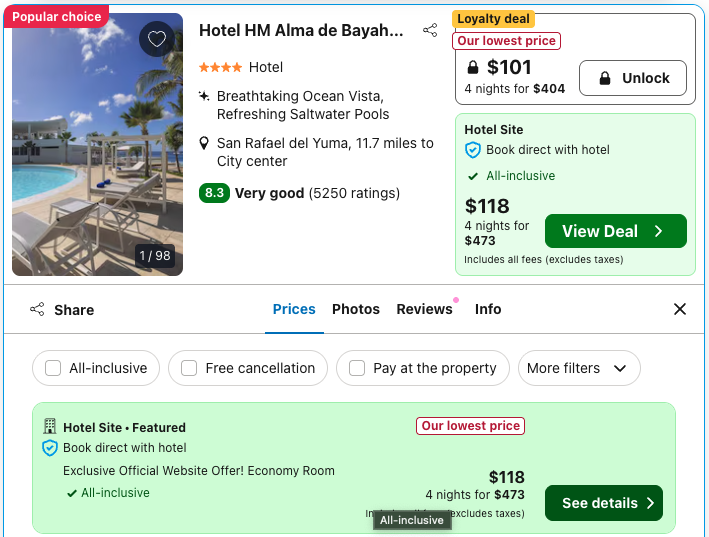Expand the More filters dropdown
Viewport: 709px width, 537px height.
pos(577,368)
